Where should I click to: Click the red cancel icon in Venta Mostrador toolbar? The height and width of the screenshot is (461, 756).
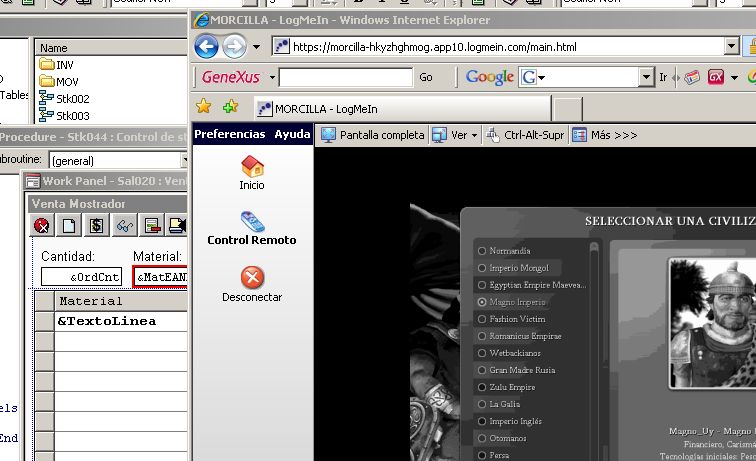(42, 226)
